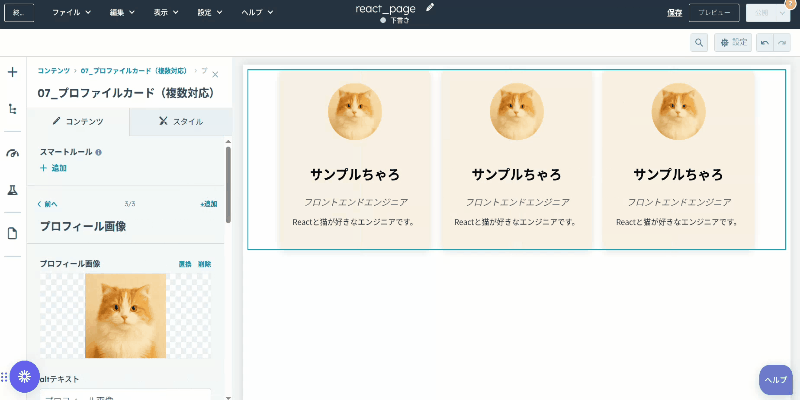Screen dimensions: 800x400
Task: Click the alt text input field
Action: [126, 394]
